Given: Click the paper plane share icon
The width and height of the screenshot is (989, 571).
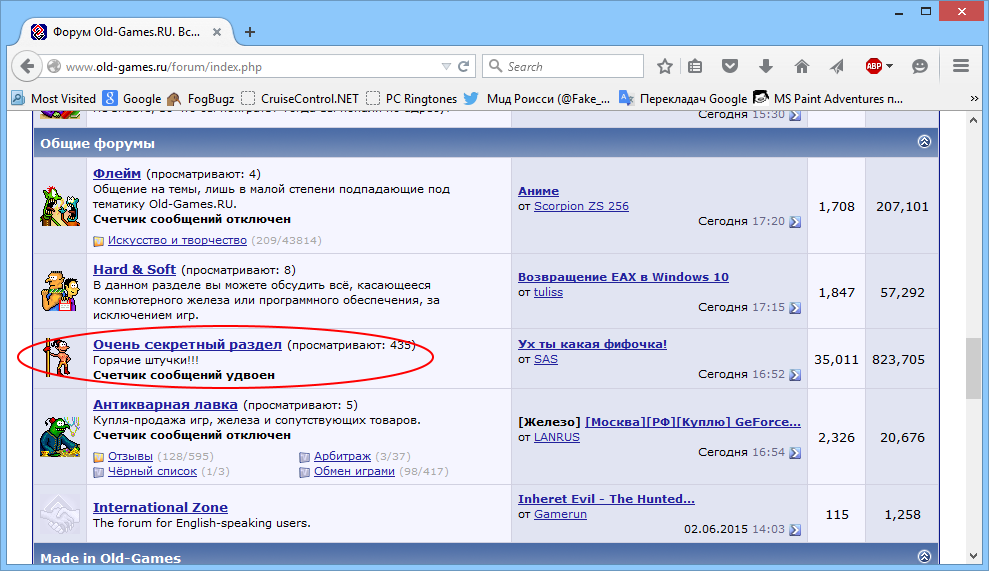Looking at the screenshot, I should (x=837, y=66).
